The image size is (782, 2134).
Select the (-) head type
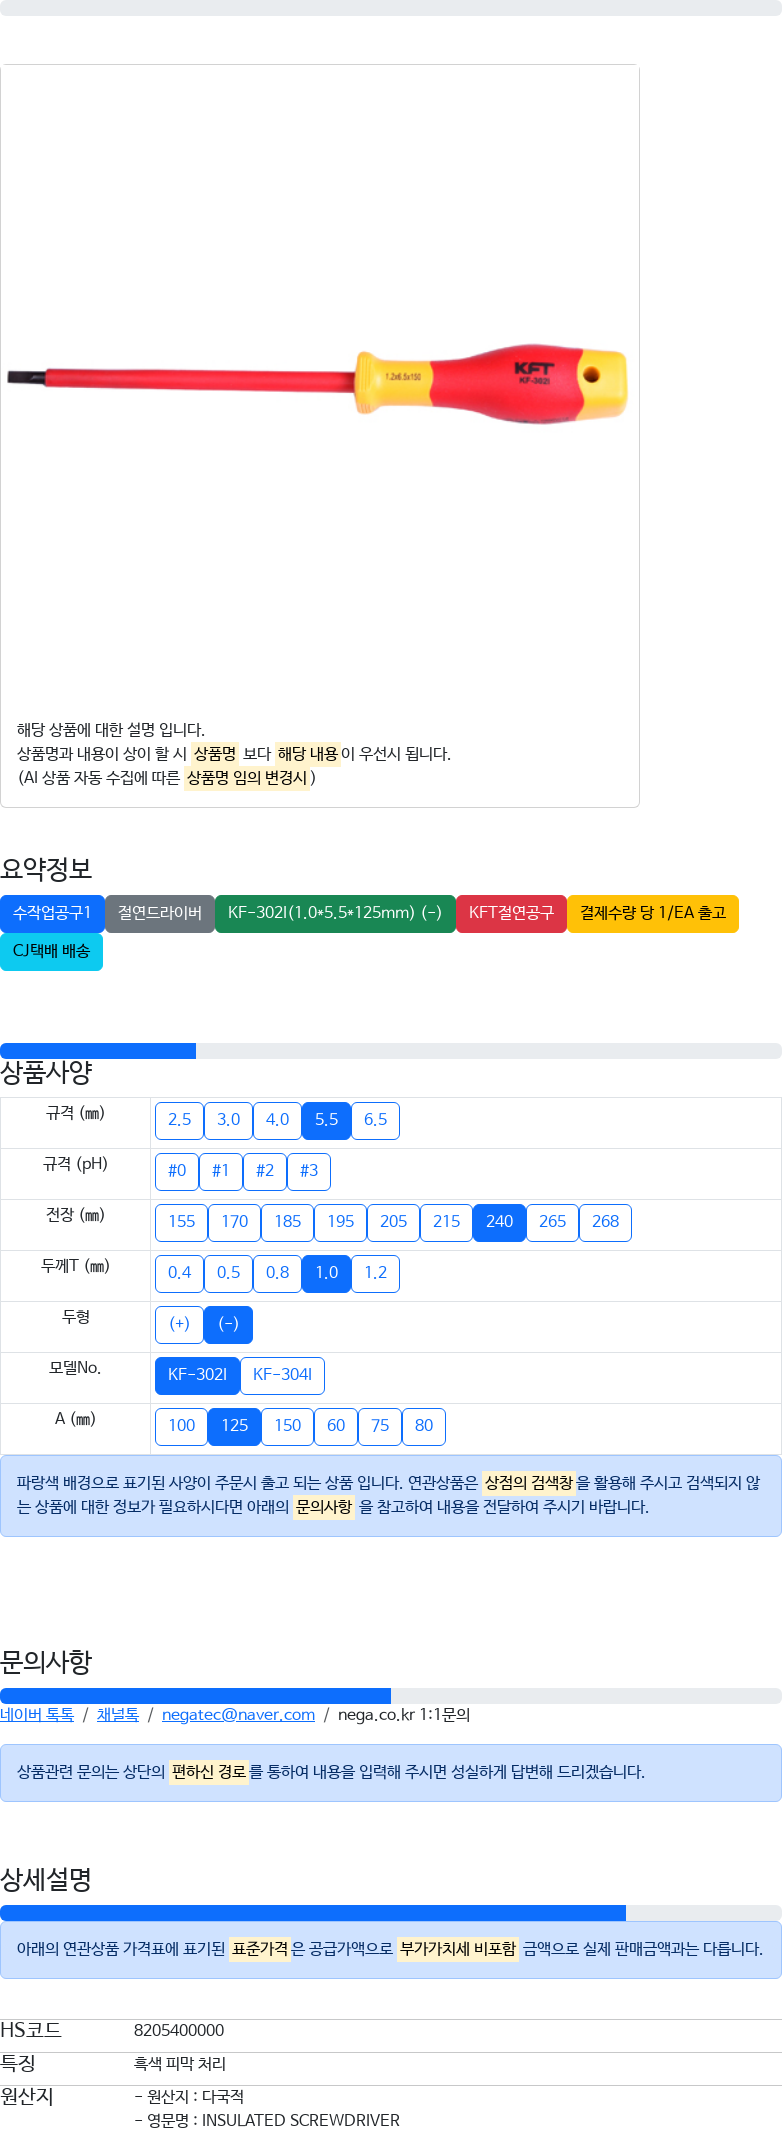point(228,1324)
